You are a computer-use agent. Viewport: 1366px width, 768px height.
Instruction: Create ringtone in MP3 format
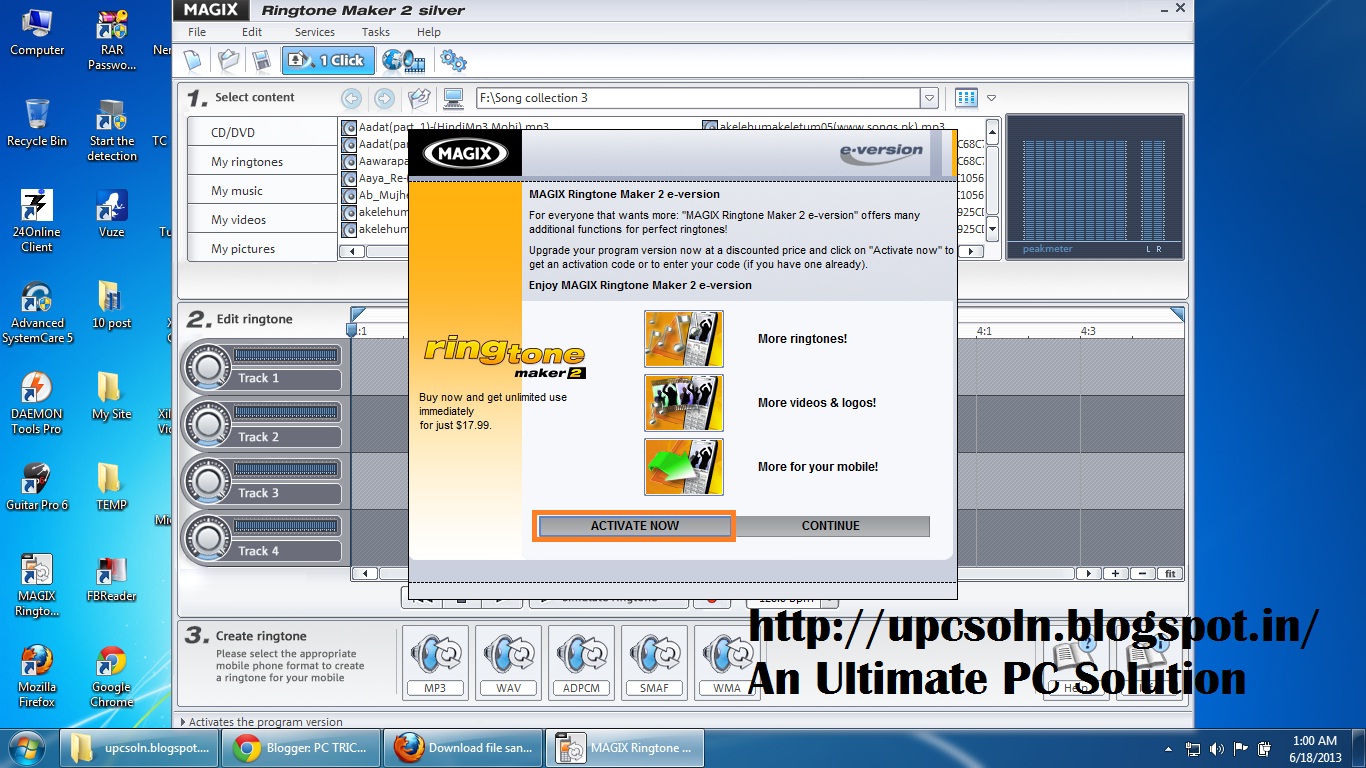click(435, 662)
